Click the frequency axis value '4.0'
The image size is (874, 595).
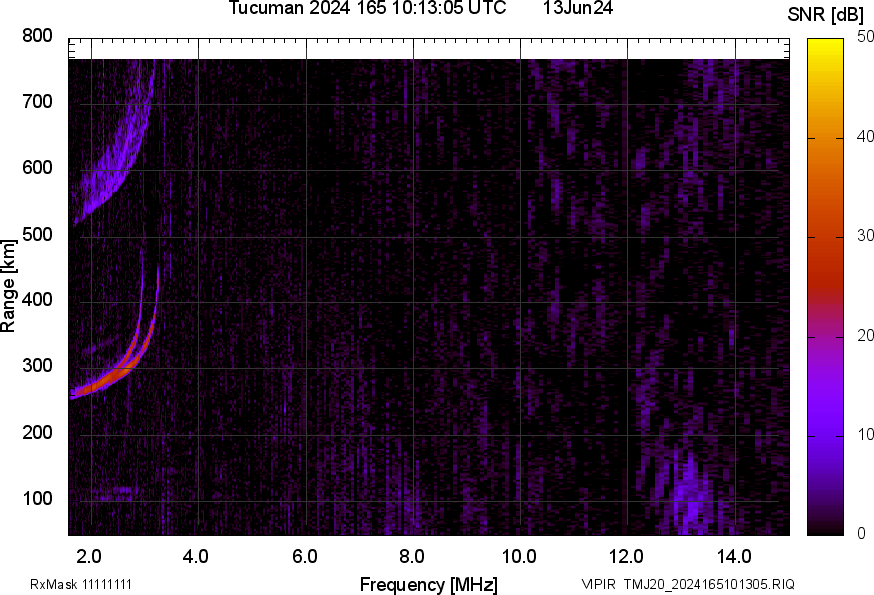click(x=196, y=557)
